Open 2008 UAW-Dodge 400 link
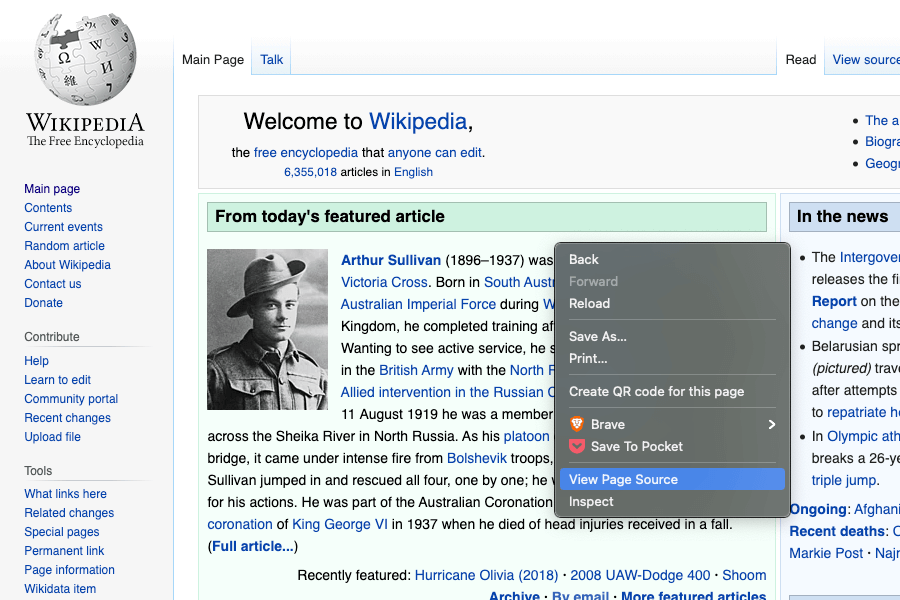The height and width of the screenshot is (600, 900). click(640, 575)
